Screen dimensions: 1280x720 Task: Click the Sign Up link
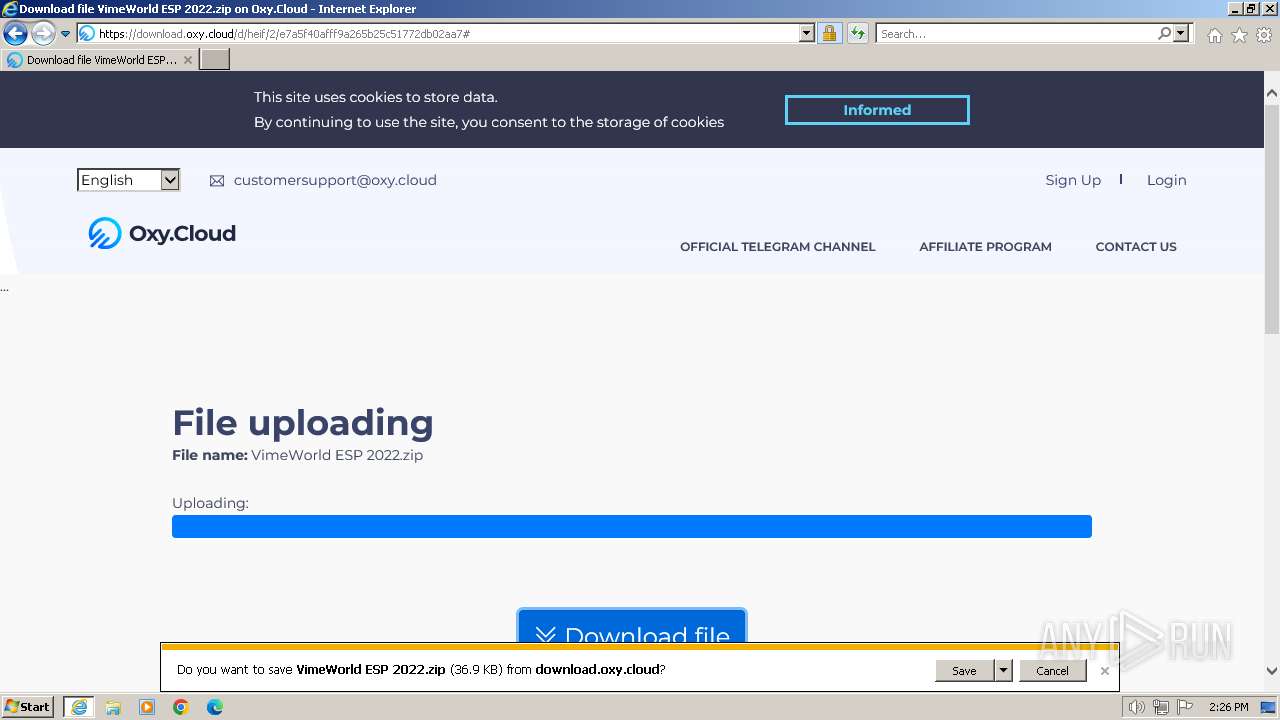click(1073, 180)
